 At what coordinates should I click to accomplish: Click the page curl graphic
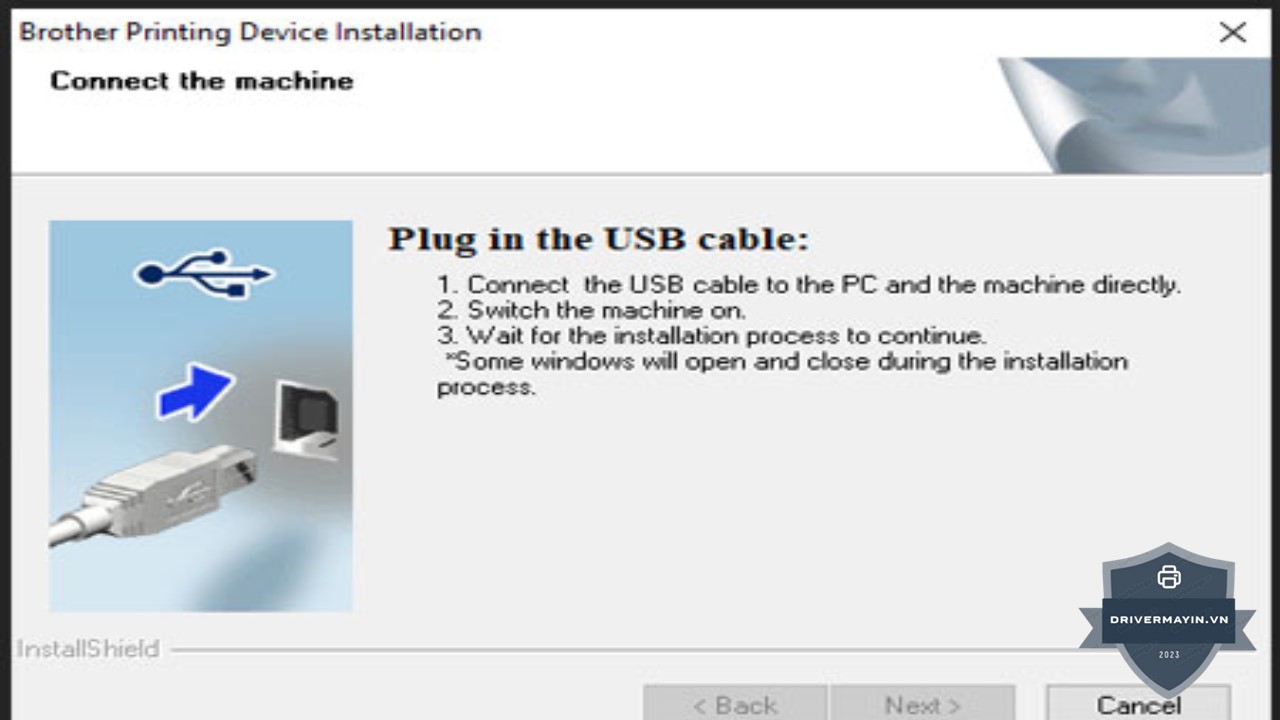click(x=1130, y=115)
